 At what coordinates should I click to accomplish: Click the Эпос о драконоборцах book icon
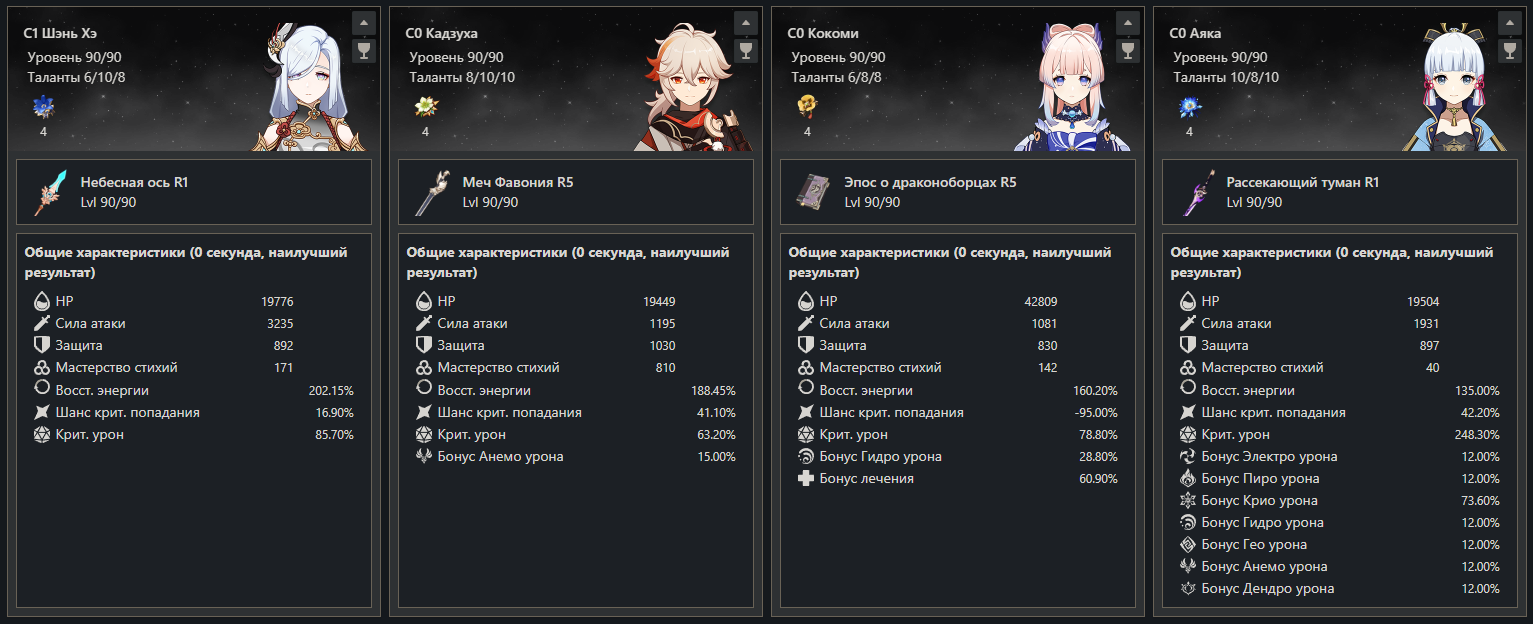[814, 192]
